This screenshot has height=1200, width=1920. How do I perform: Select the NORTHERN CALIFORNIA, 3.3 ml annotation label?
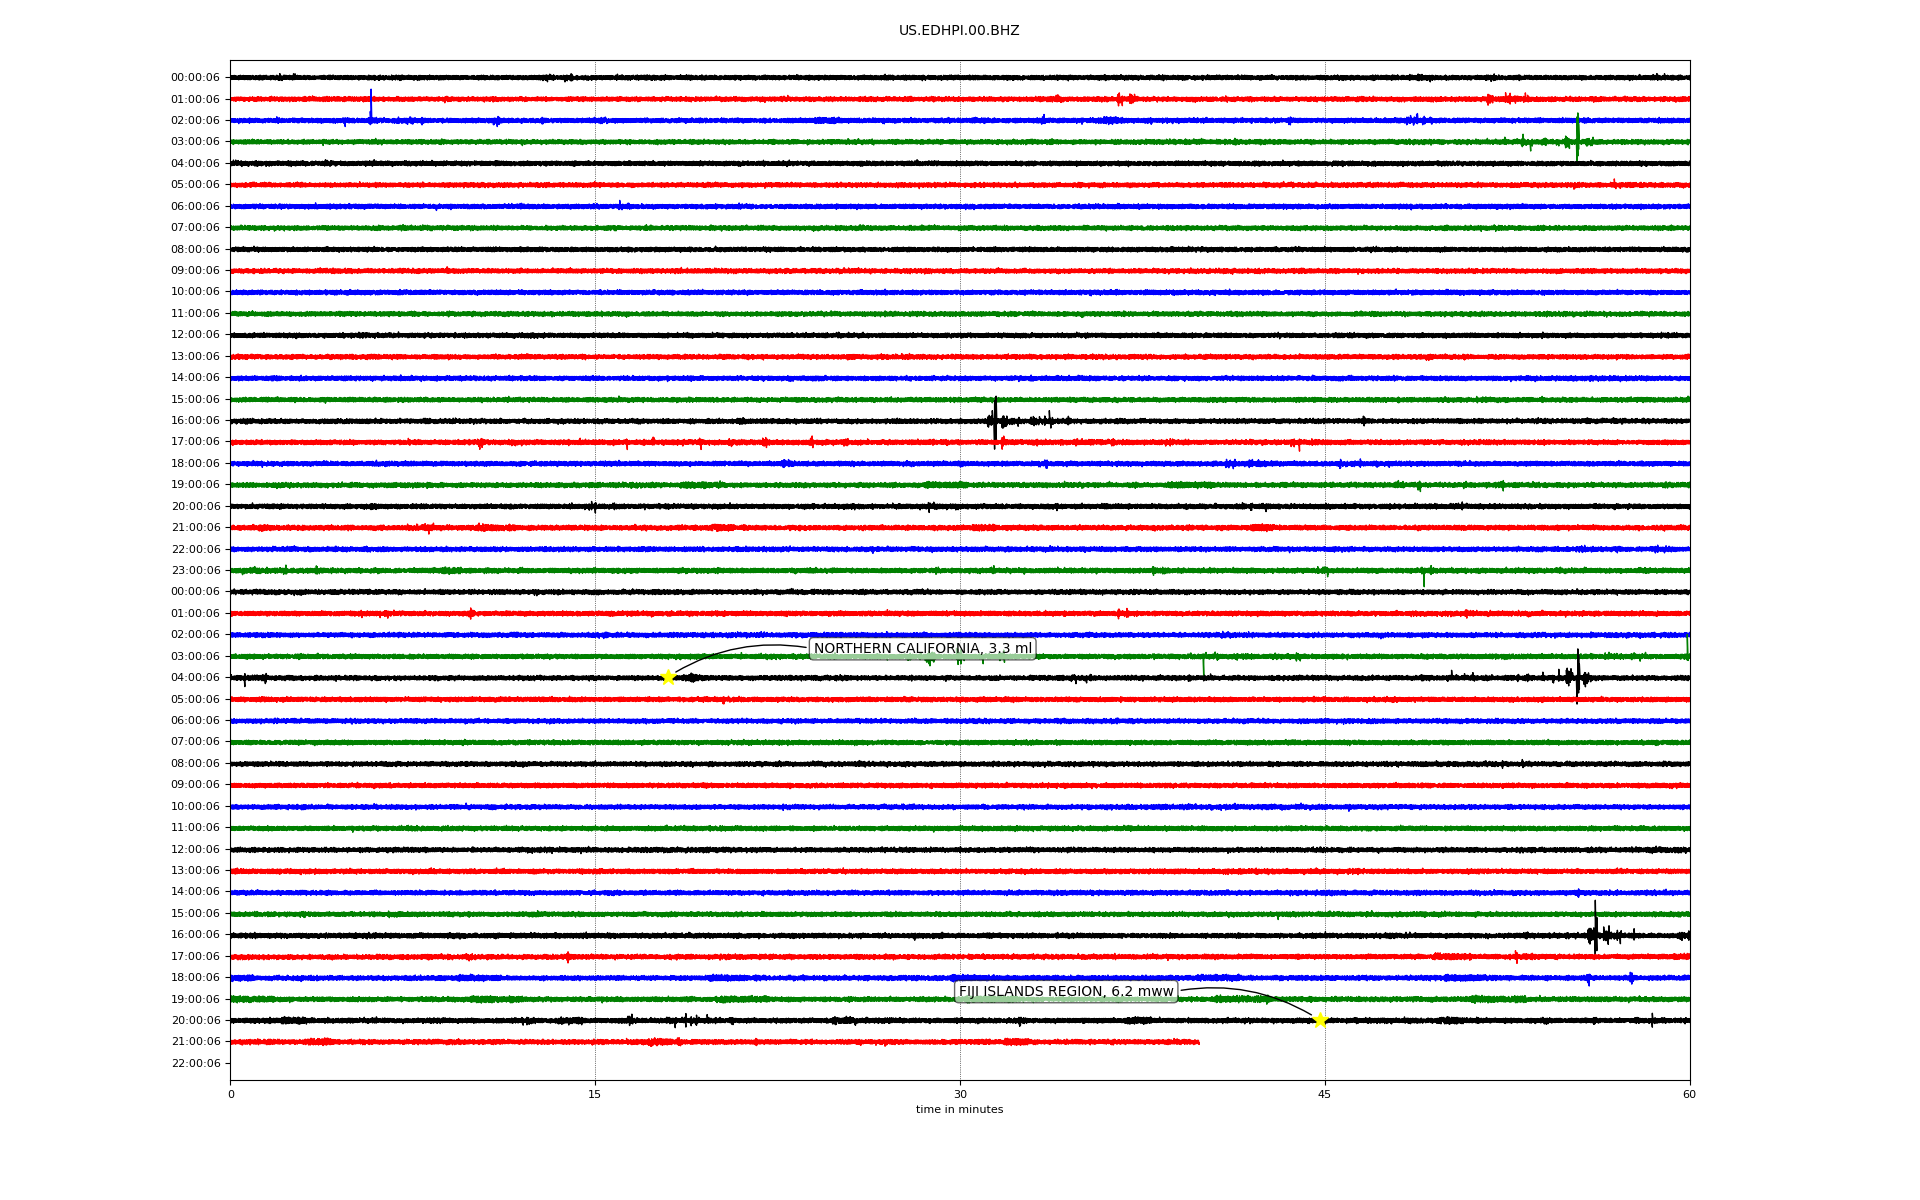[922, 649]
